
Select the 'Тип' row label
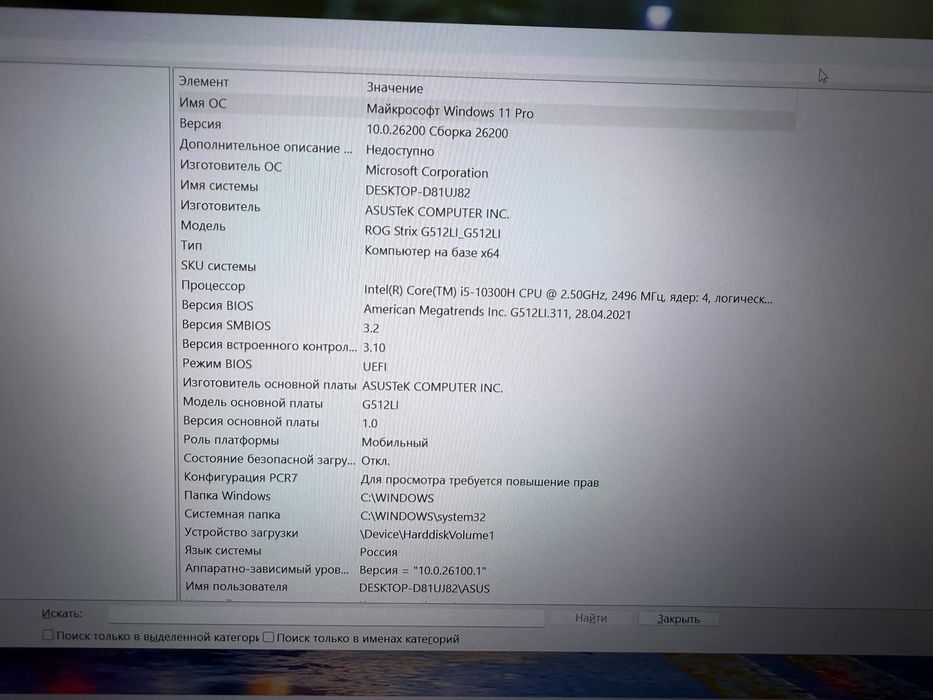pyautogui.click(x=192, y=245)
